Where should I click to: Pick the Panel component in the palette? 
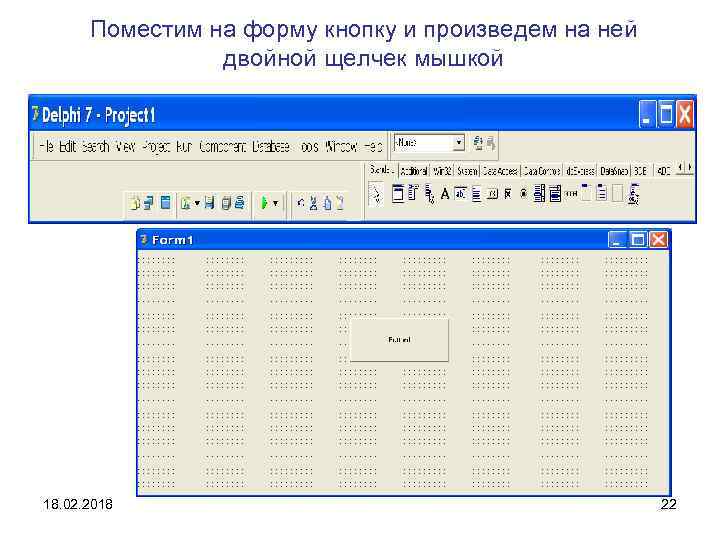coord(618,193)
